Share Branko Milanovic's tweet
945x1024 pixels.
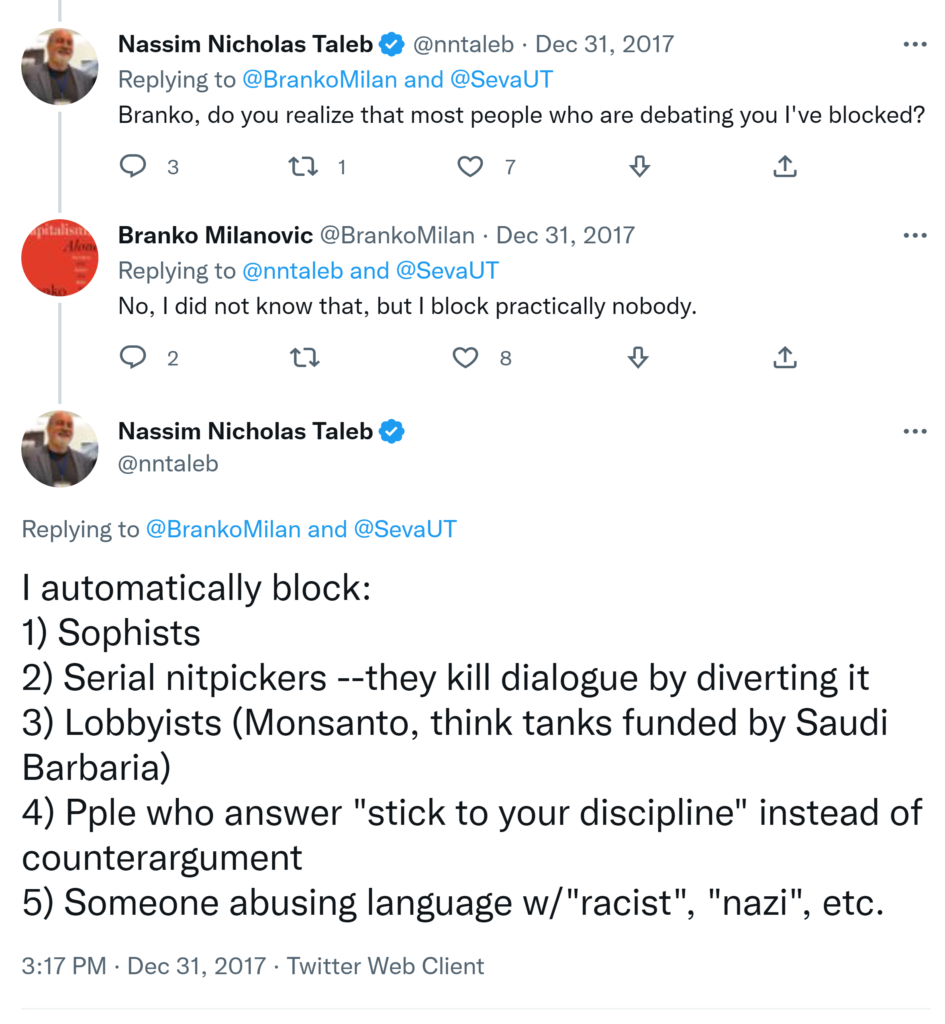[786, 357]
